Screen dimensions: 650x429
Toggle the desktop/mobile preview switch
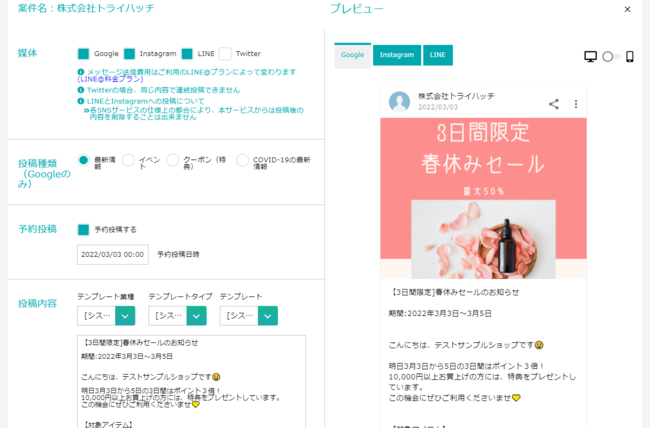point(609,57)
